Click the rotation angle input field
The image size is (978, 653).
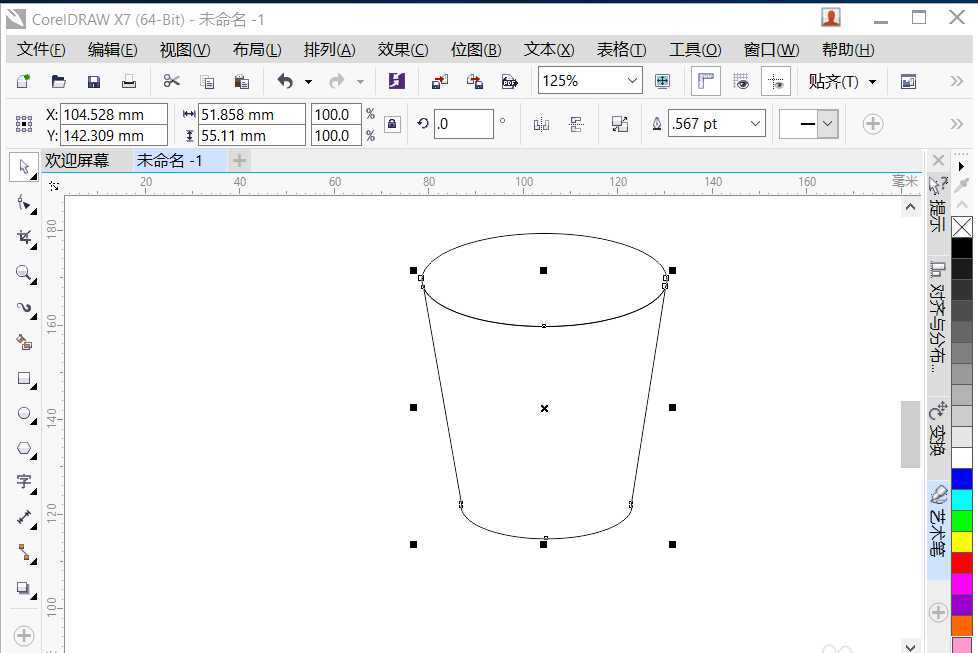pyautogui.click(x=463, y=124)
